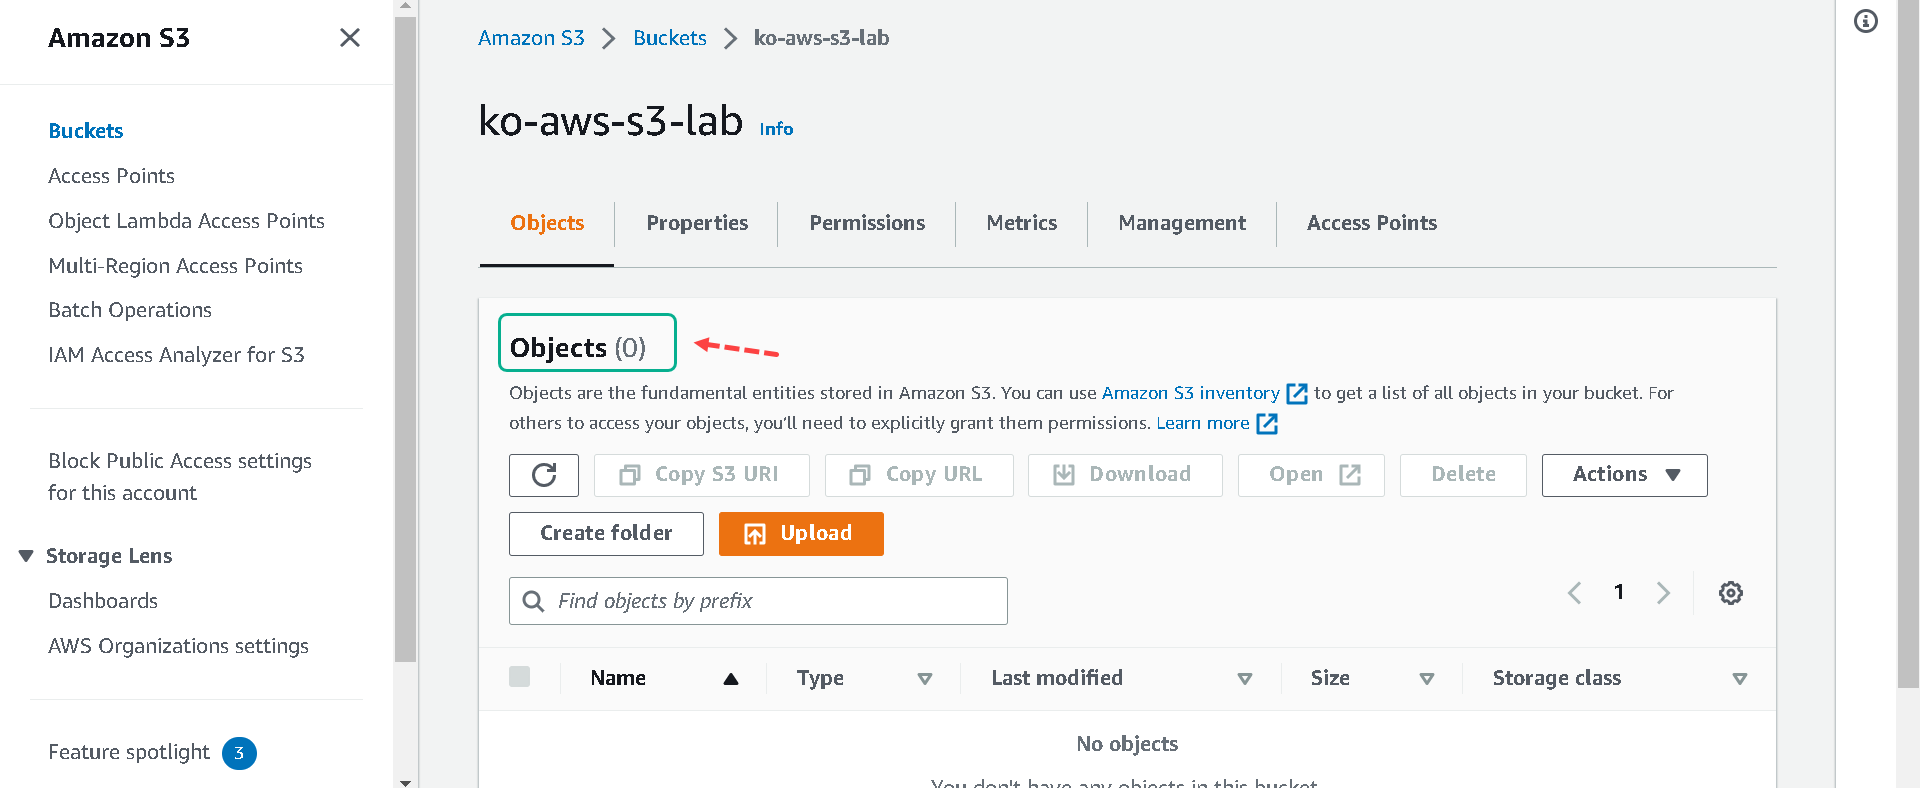Viewport: 1920px width, 788px height.
Task: Click the Download button
Action: tap(1125, 475)
